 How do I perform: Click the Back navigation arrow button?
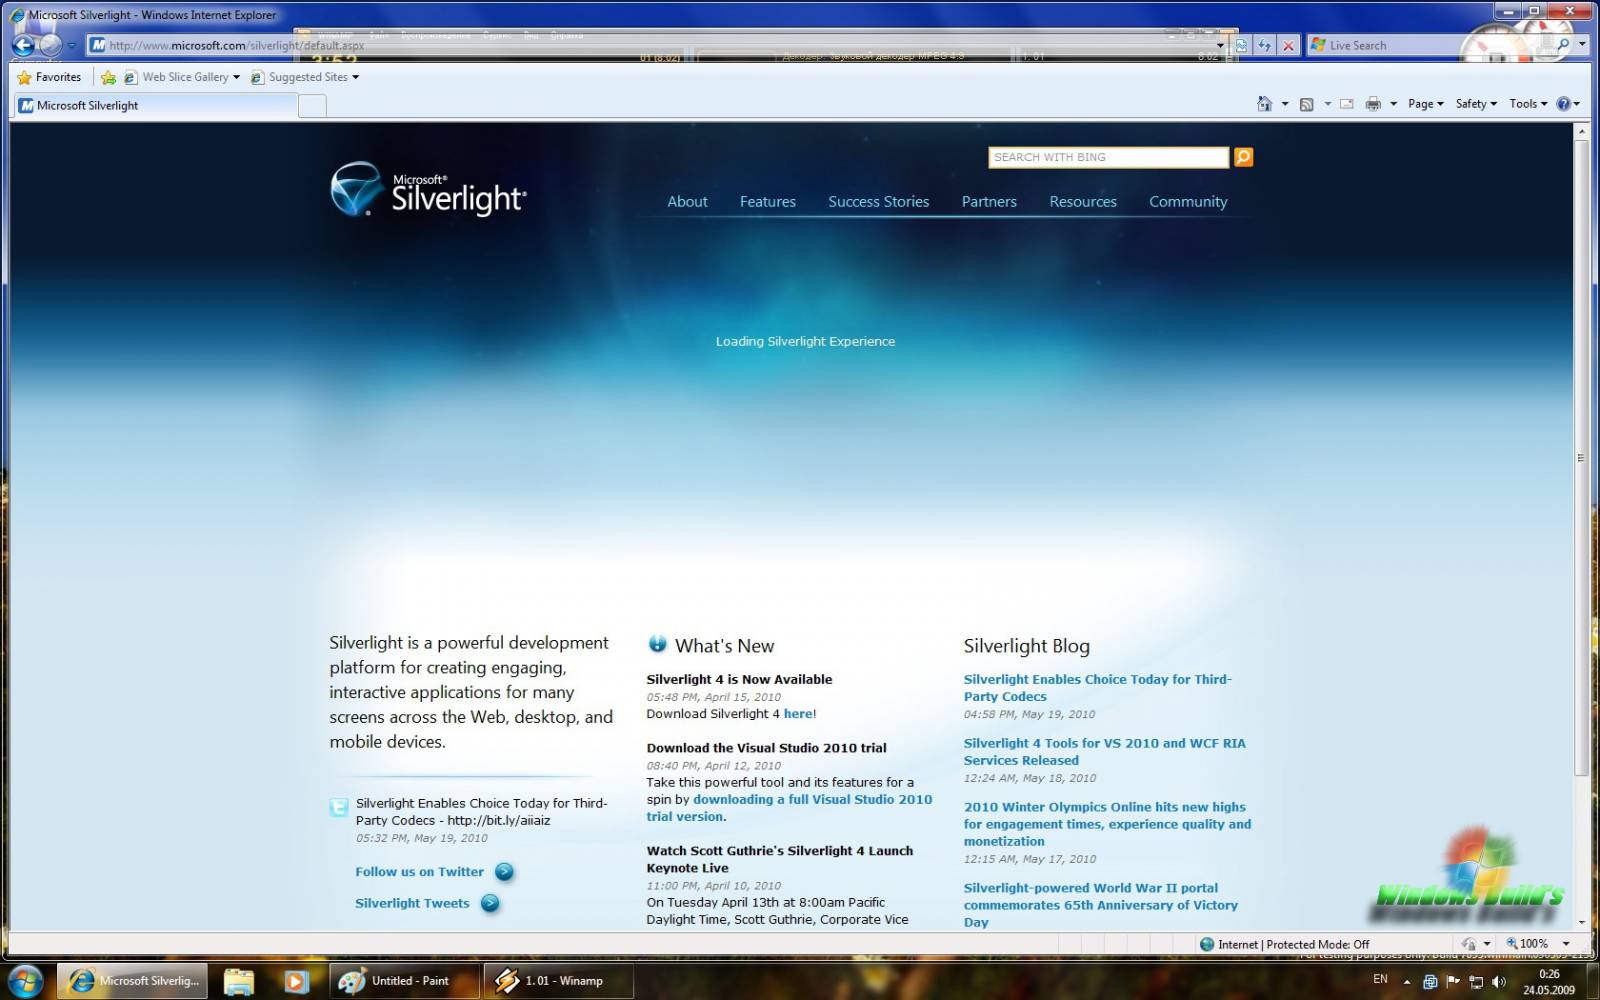point(23,45)
